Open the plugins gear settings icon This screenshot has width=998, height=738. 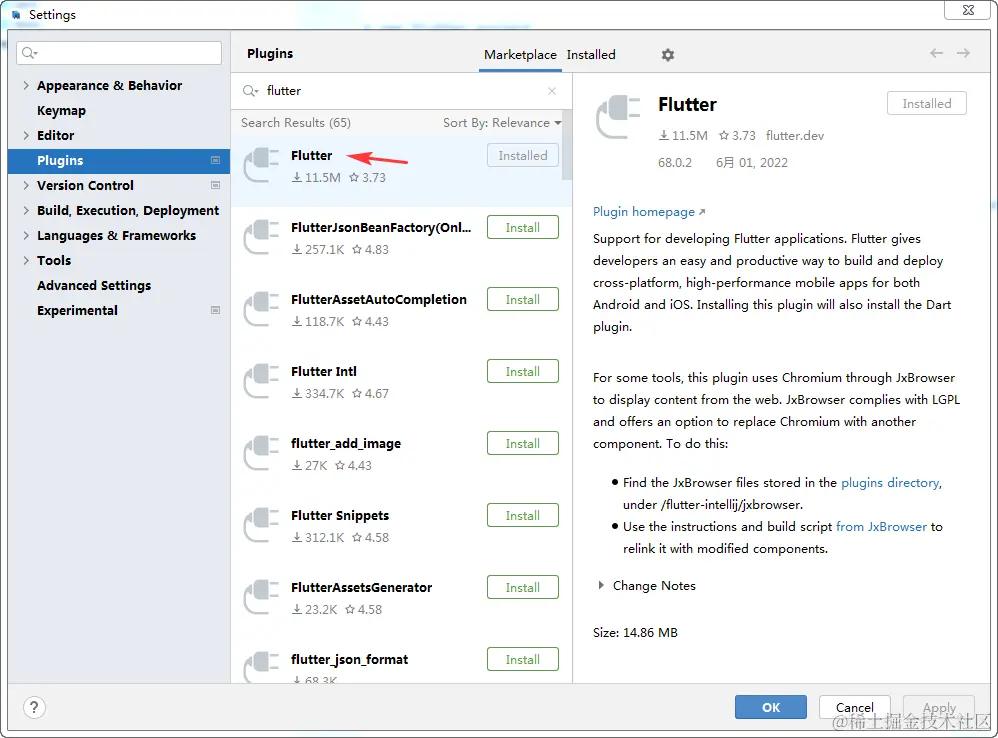pos(668,55)
